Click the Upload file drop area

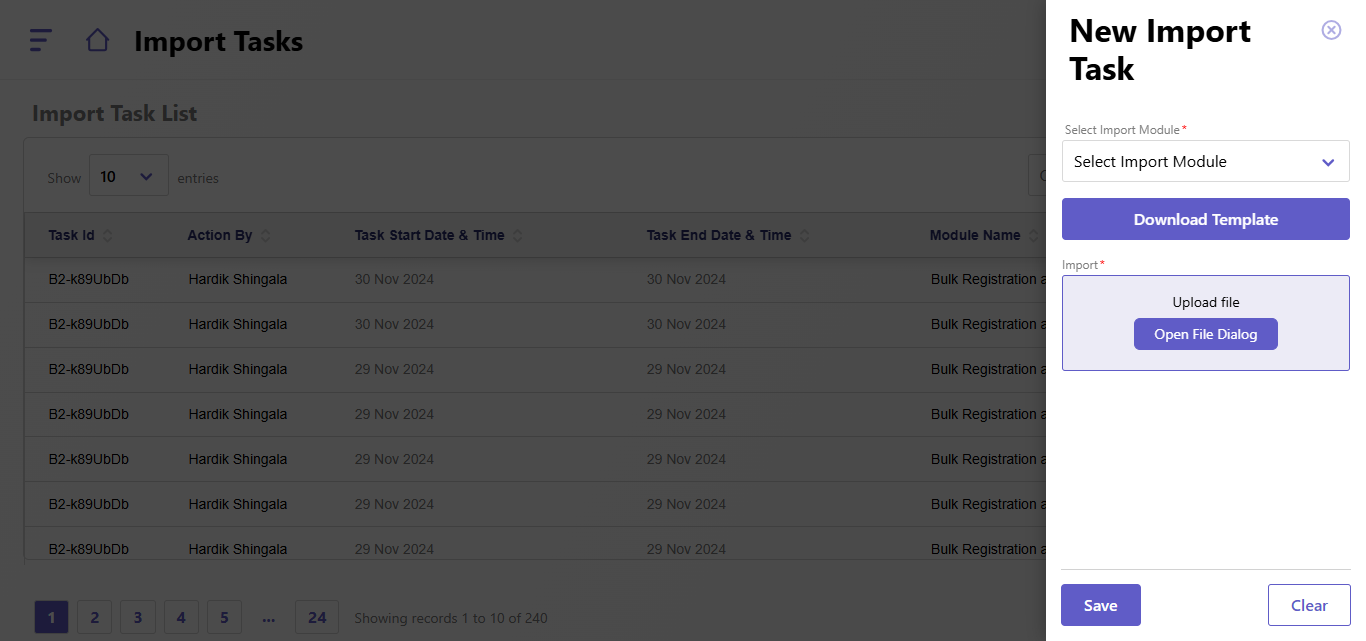1205,302
